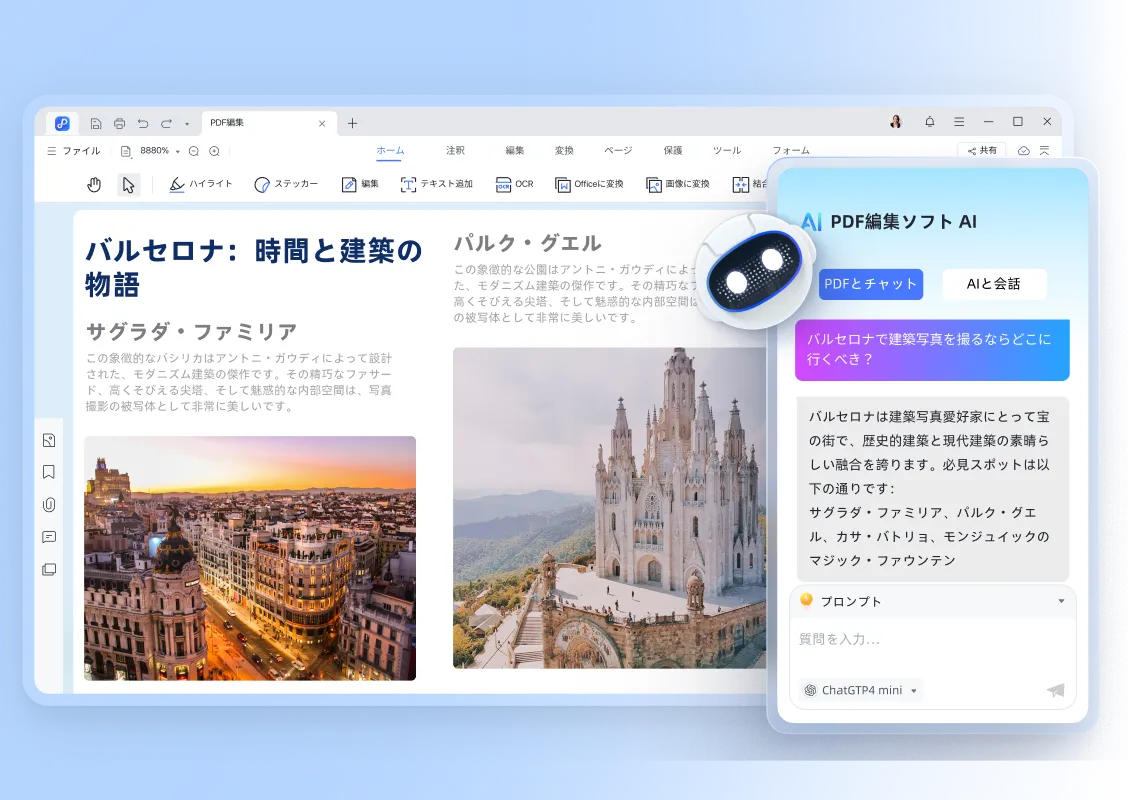Switch to the フォーム tab
This screenshot has height=800, width=1128.
(791, 150)
